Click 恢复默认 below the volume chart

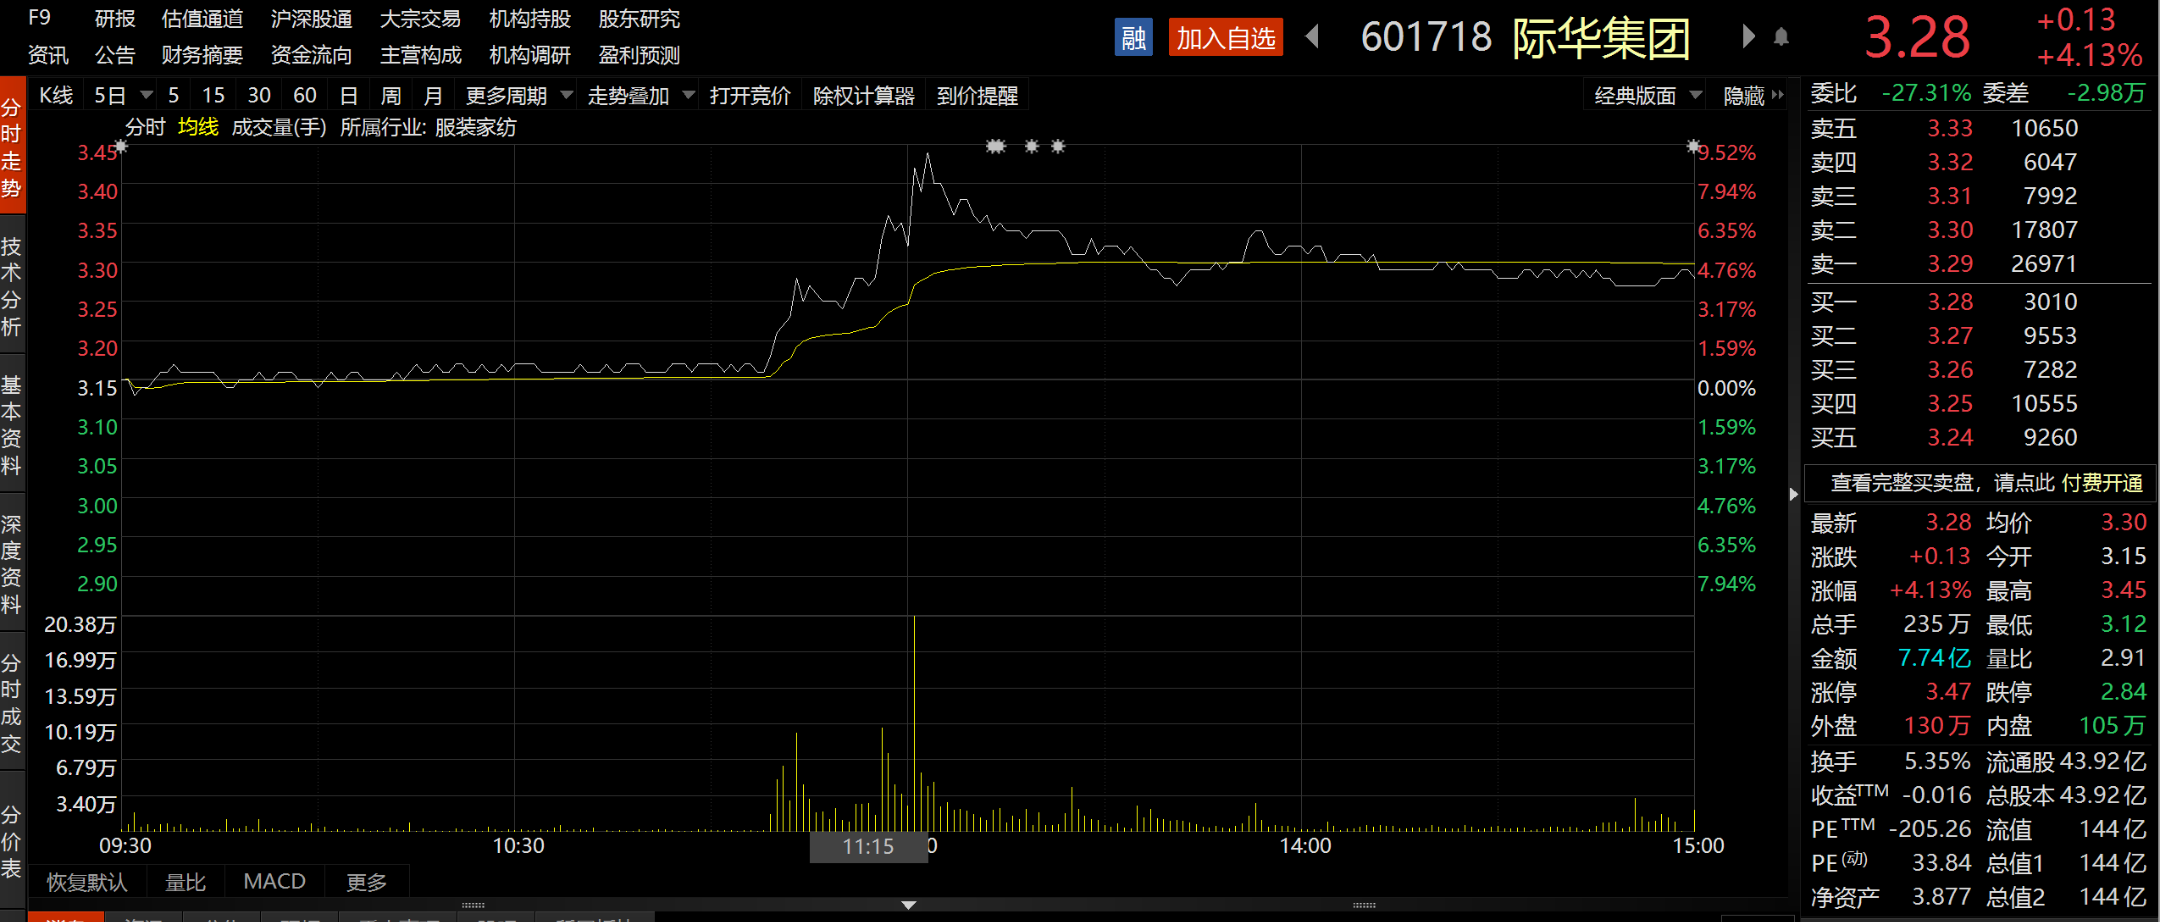click(87, 882)
